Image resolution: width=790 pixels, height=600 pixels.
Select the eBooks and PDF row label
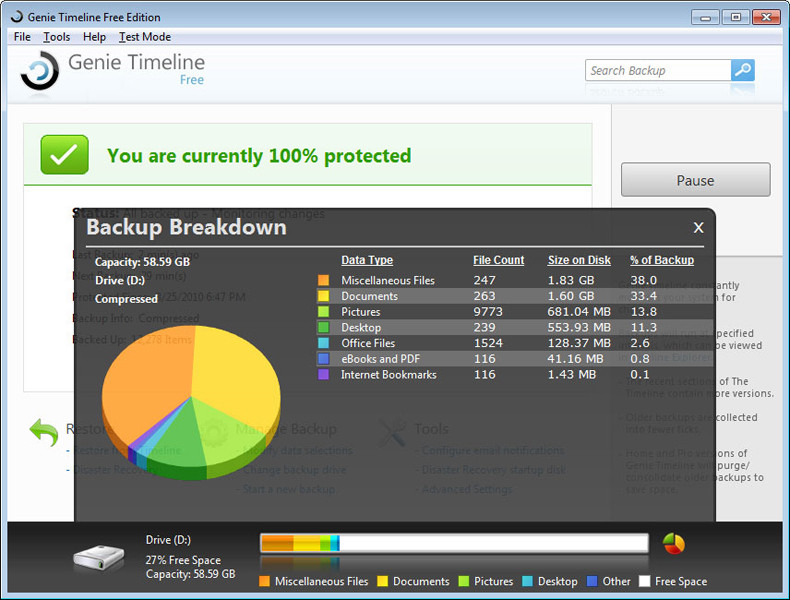pyautogui.click(x=380, y=359)
